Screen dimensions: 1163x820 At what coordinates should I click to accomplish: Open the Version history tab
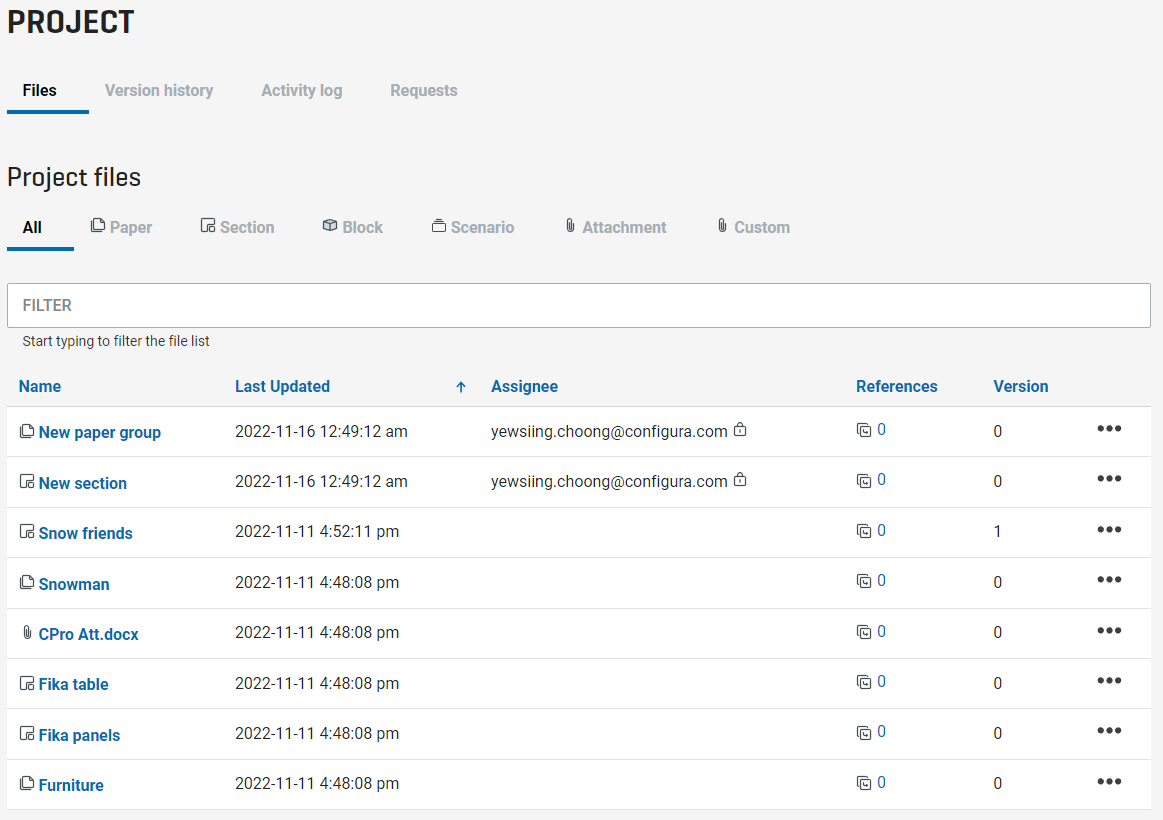(159, 90)
